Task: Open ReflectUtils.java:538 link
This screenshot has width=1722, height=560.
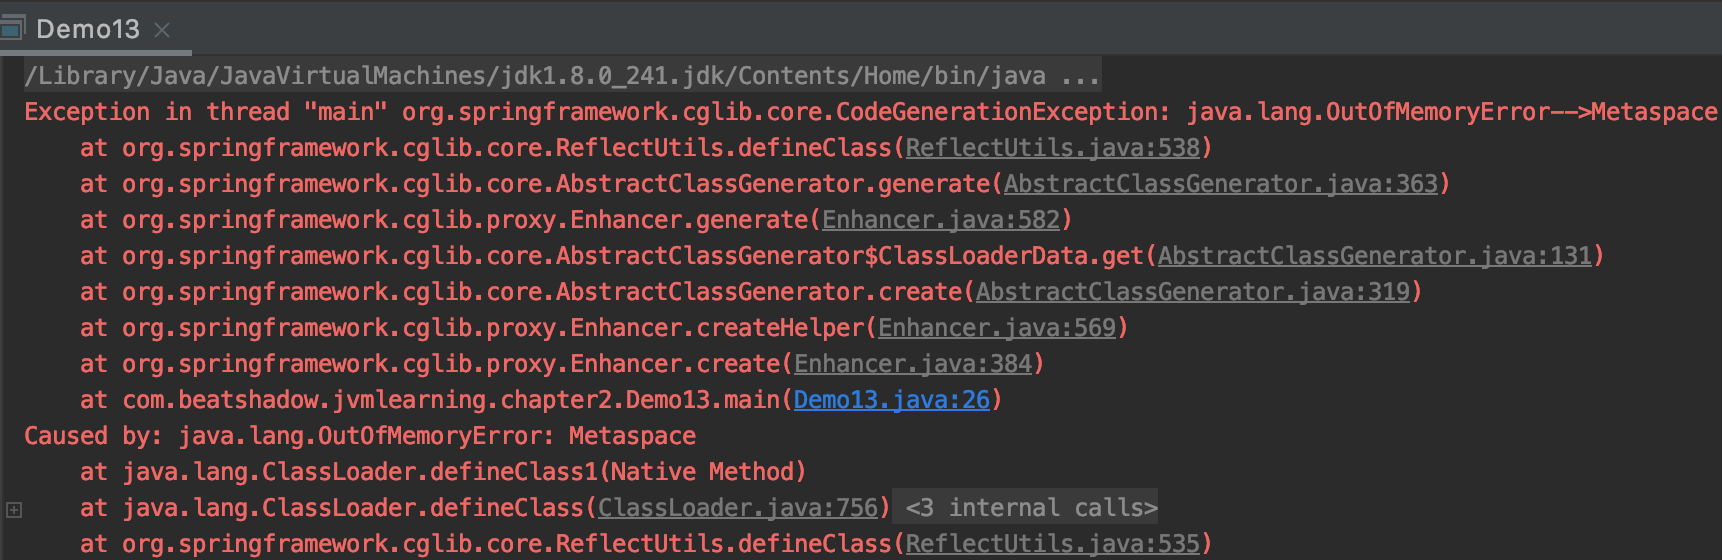Action: click(1052, 148)
